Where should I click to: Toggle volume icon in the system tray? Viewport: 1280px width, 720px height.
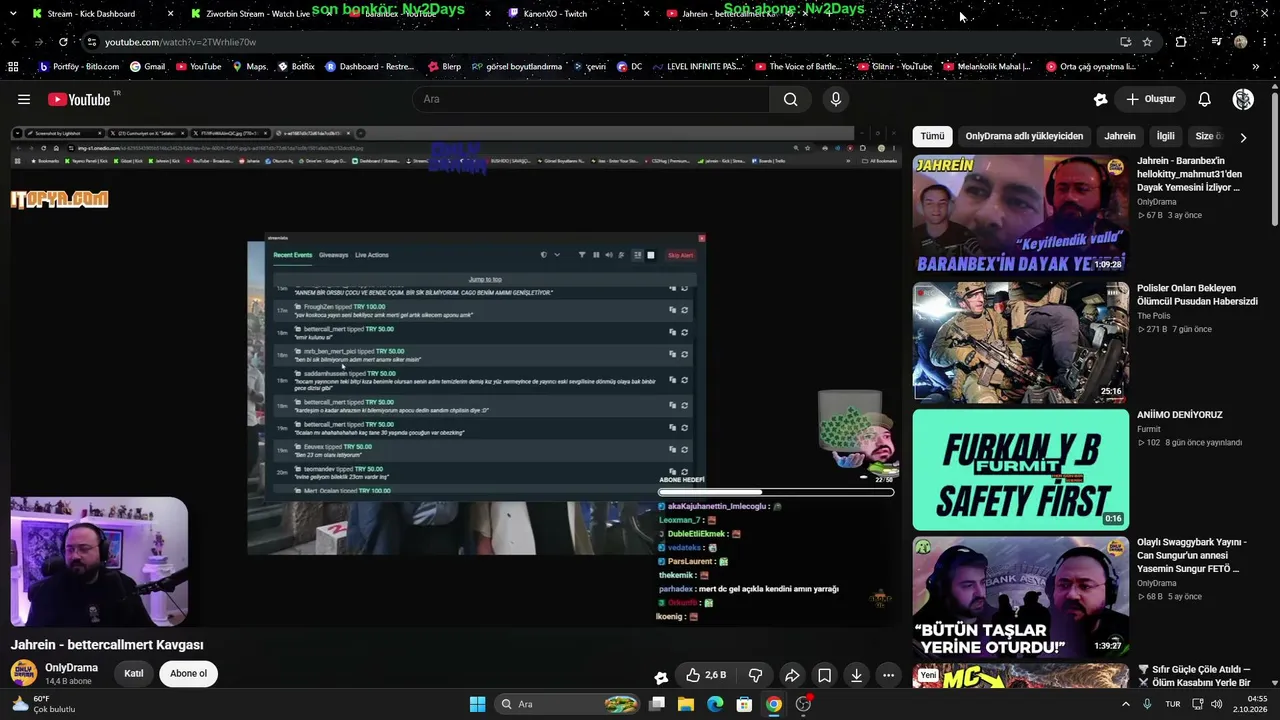click(x=1218, y=704)
